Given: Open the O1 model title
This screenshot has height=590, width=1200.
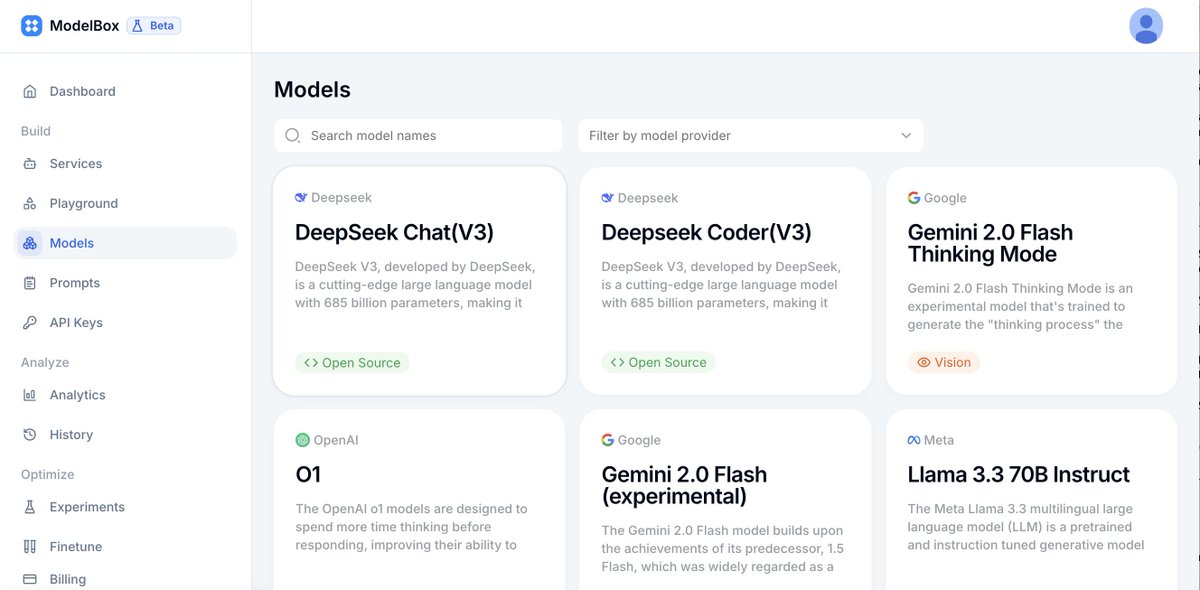Looking at the screenshot, I should 308,474.
